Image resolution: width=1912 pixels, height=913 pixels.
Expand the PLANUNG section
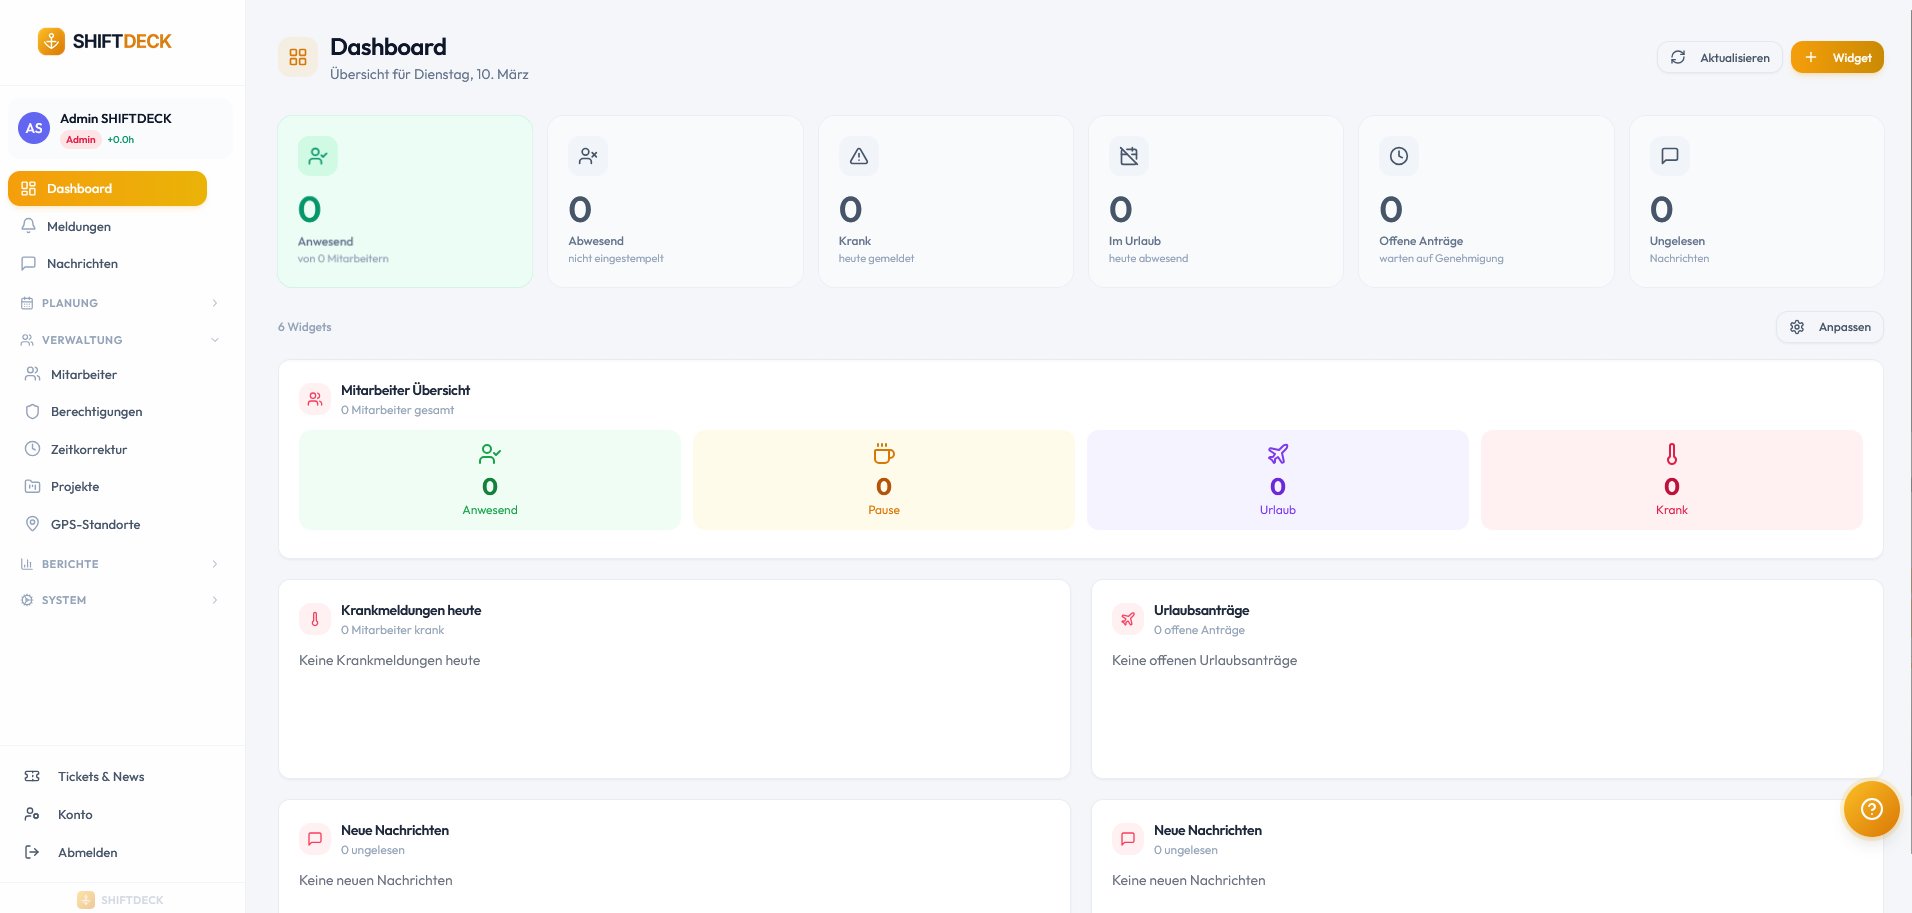[x=118, y=303]
